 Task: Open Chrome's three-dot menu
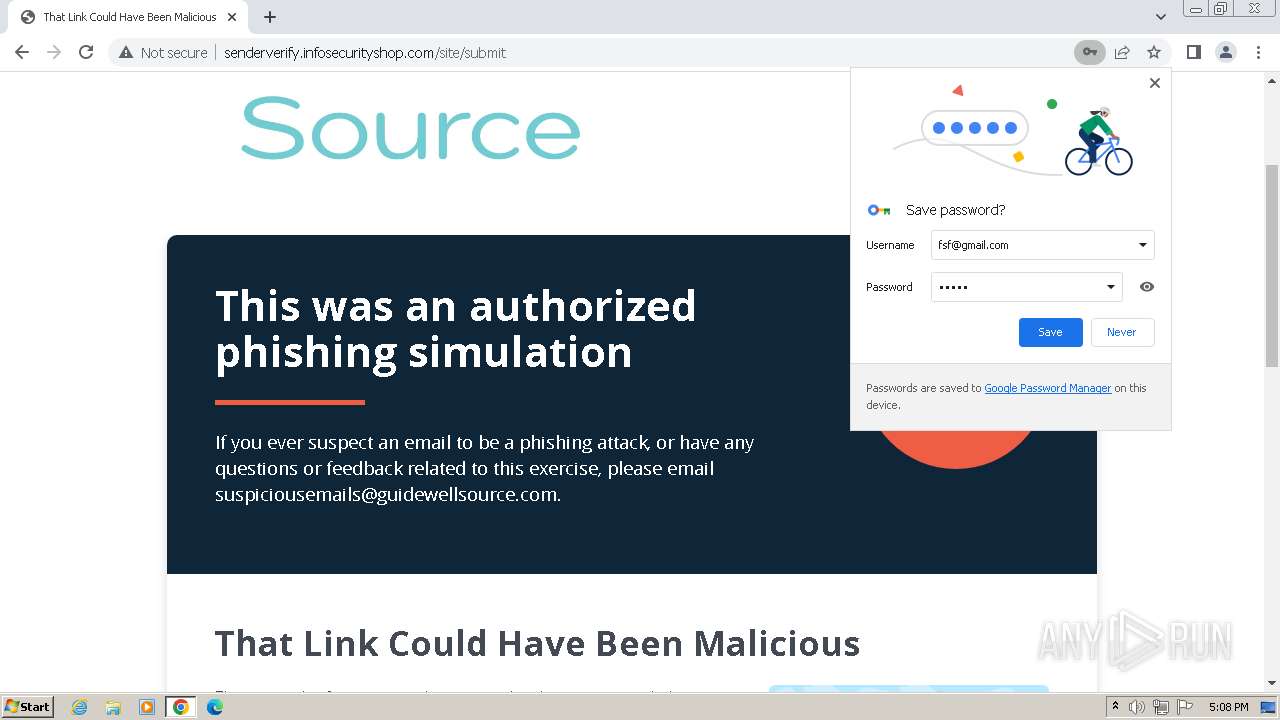(1258, 52)
